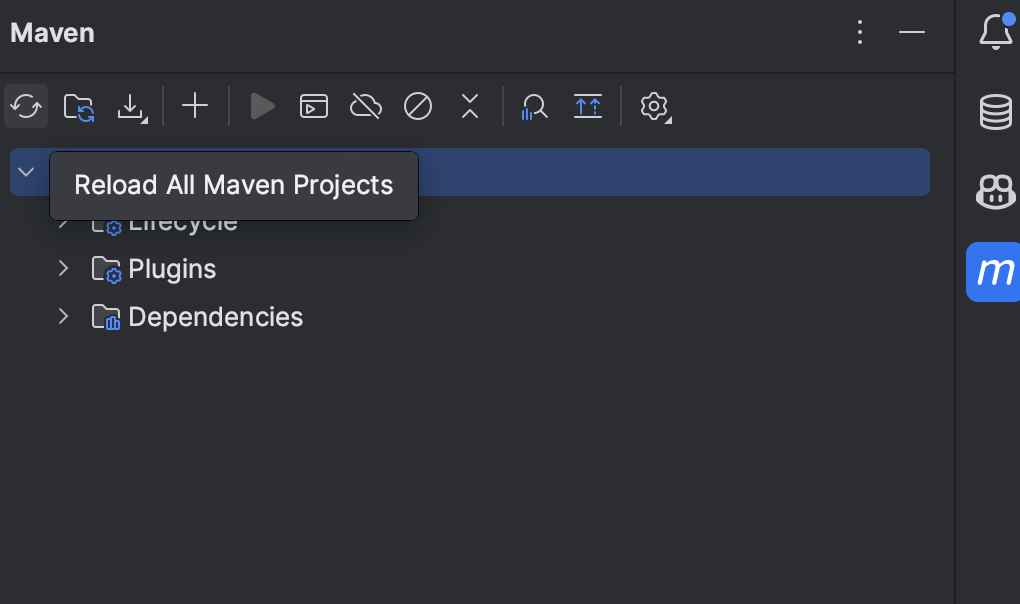
Task: Add Maven project with plus icon
Action: tap(195, 105)
